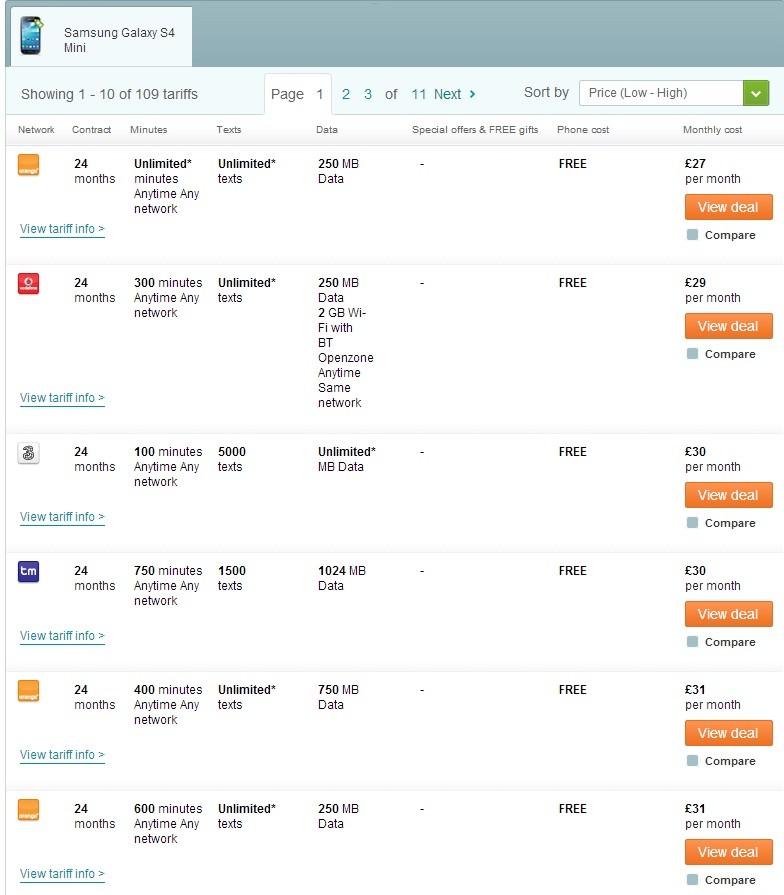View deal for 400 minutes £31 tariff
The height and width of the screenshot is (895, 784).
point(729,733)
